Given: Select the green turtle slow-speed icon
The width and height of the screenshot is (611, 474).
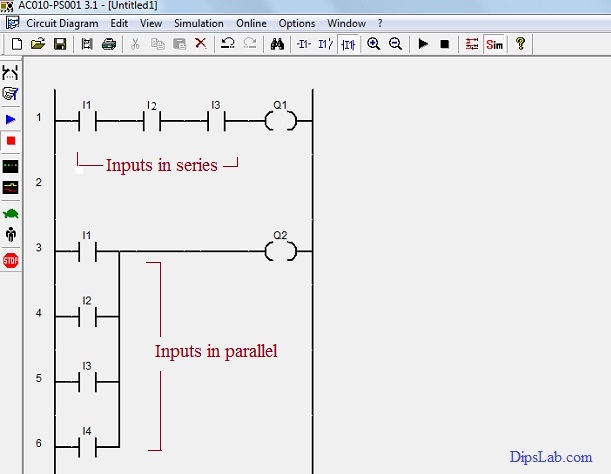Looking at the screenshot, I should [x=11, y=213].
